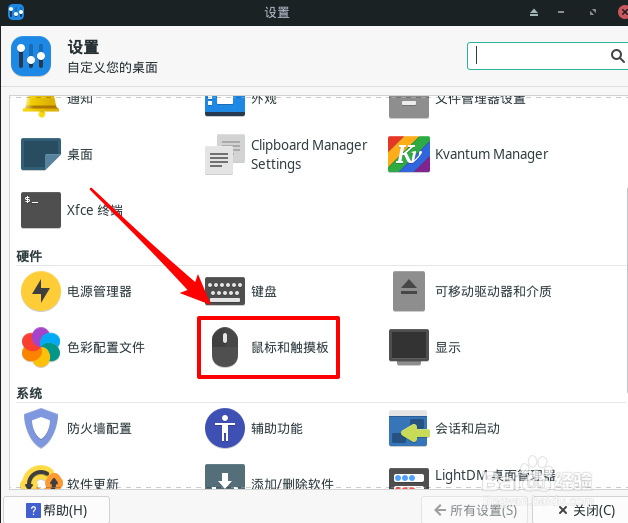Open Keyboard (键盘) settings icon
The height and width of the screenshot is (523, 628).
pyautogui.click(x=225, y=291)
